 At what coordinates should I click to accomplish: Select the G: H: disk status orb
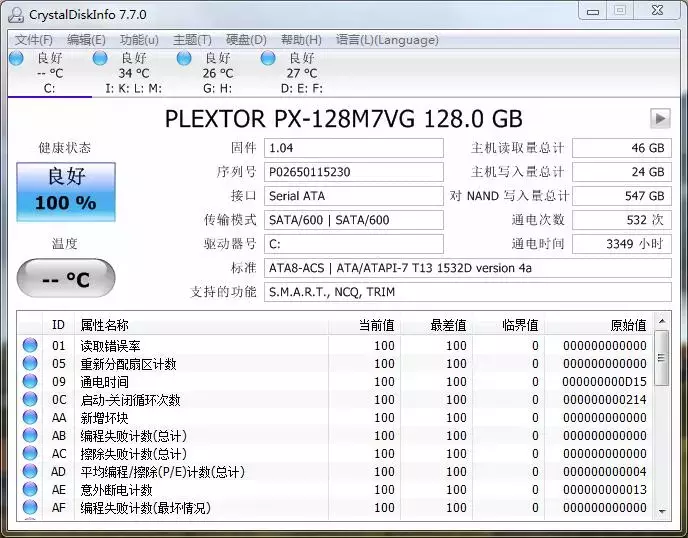point(184,59)
